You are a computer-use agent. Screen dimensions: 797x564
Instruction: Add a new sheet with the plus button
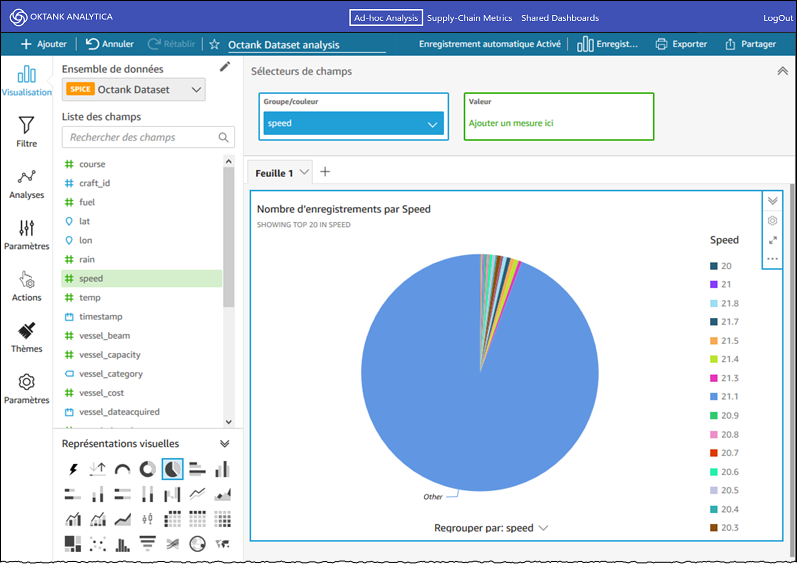click(x=325, y=172)
